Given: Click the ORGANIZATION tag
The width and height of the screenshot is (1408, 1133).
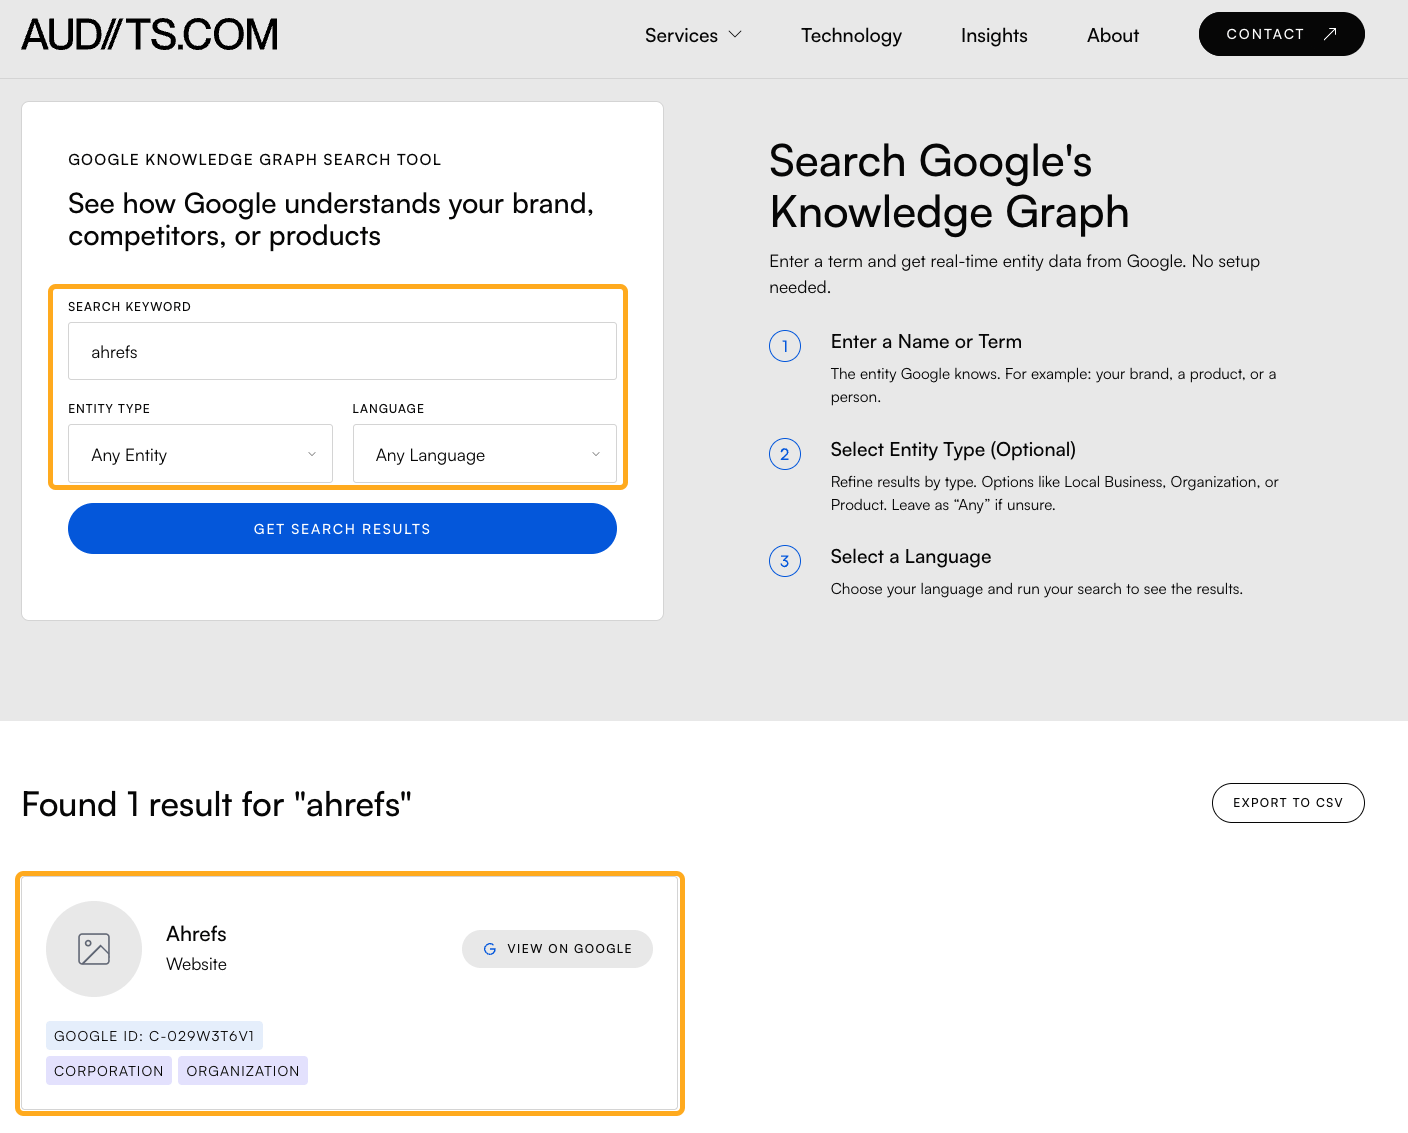Looking at the screenshot, I should click(243, 1071).
